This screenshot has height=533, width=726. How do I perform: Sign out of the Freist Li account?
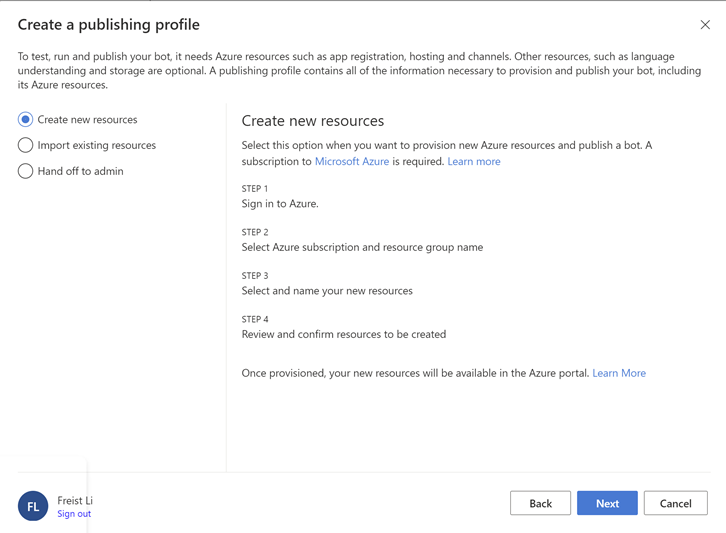(74, 514)
